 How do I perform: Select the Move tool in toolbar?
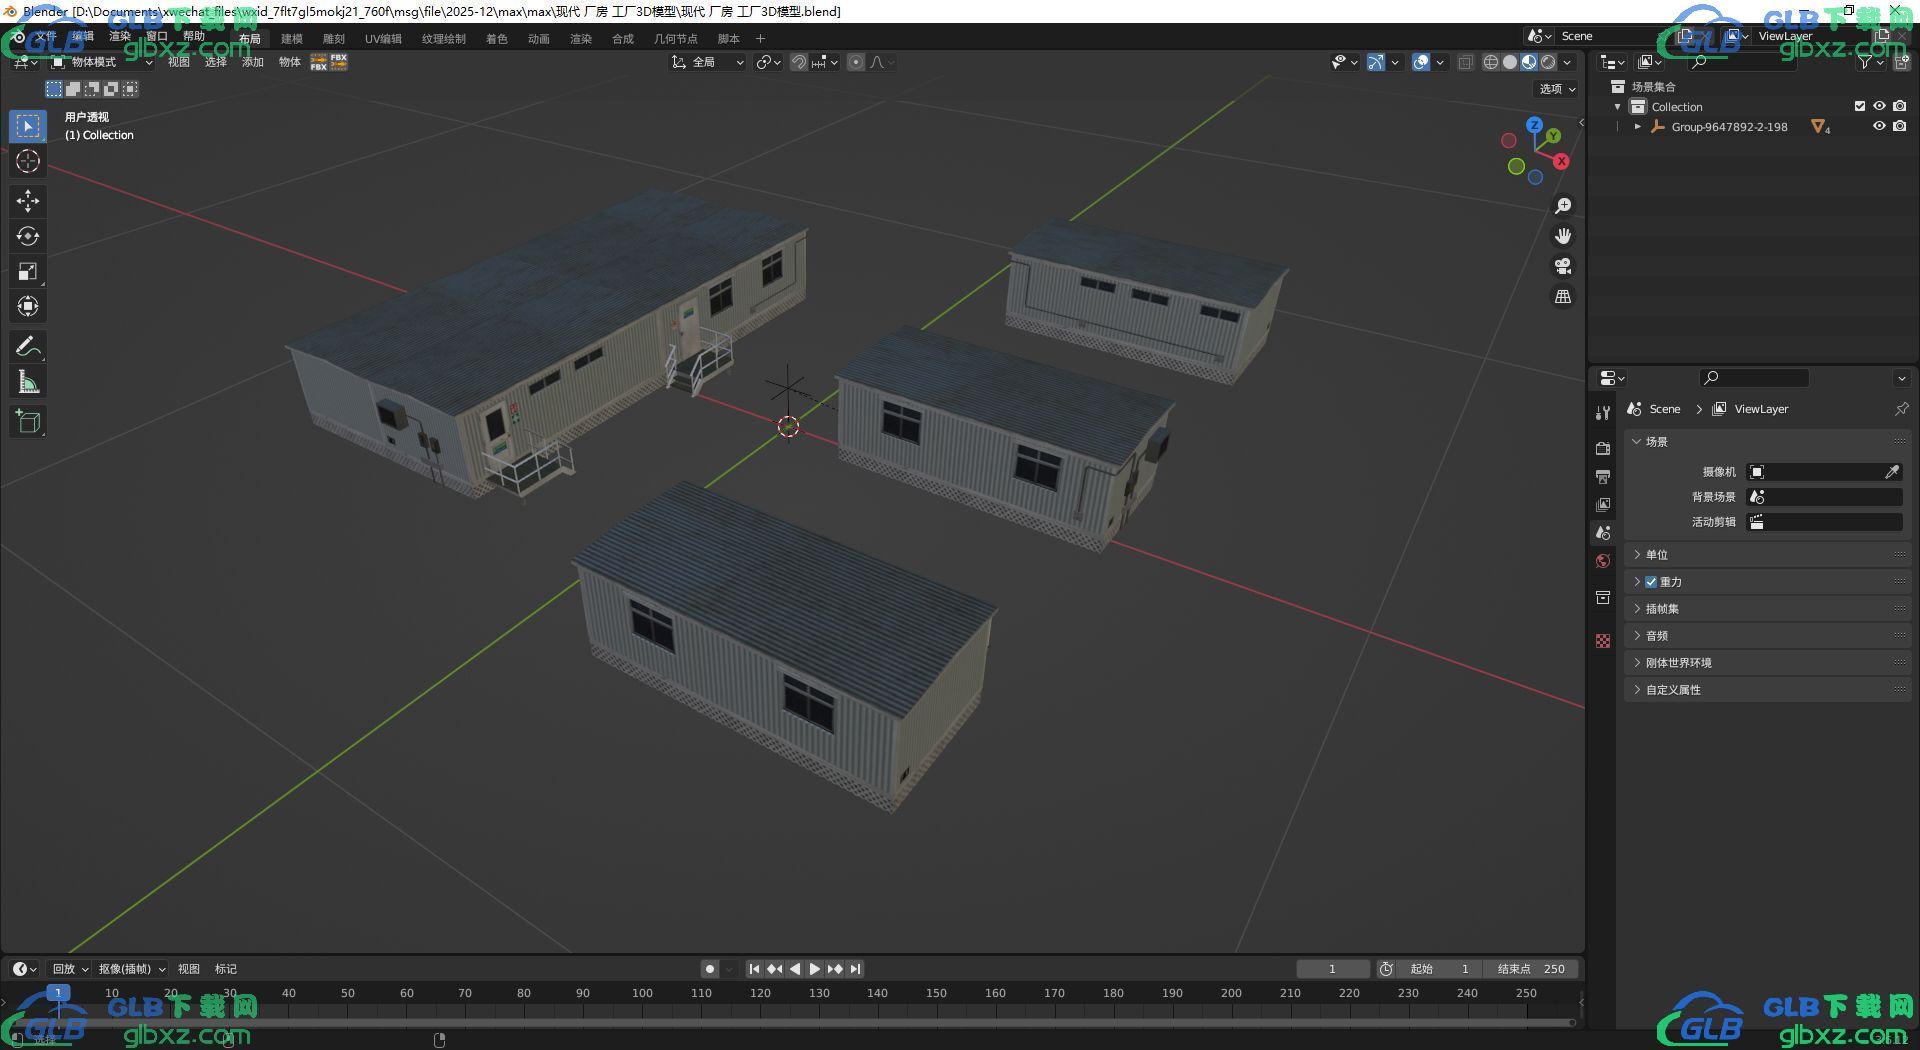[27, 201]
